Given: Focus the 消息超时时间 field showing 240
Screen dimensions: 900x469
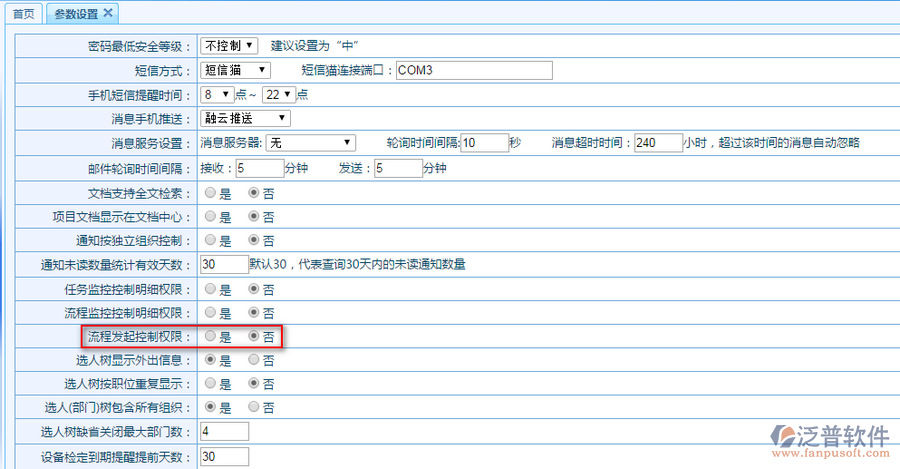Looking at the screenshot, I should [657, 143].
